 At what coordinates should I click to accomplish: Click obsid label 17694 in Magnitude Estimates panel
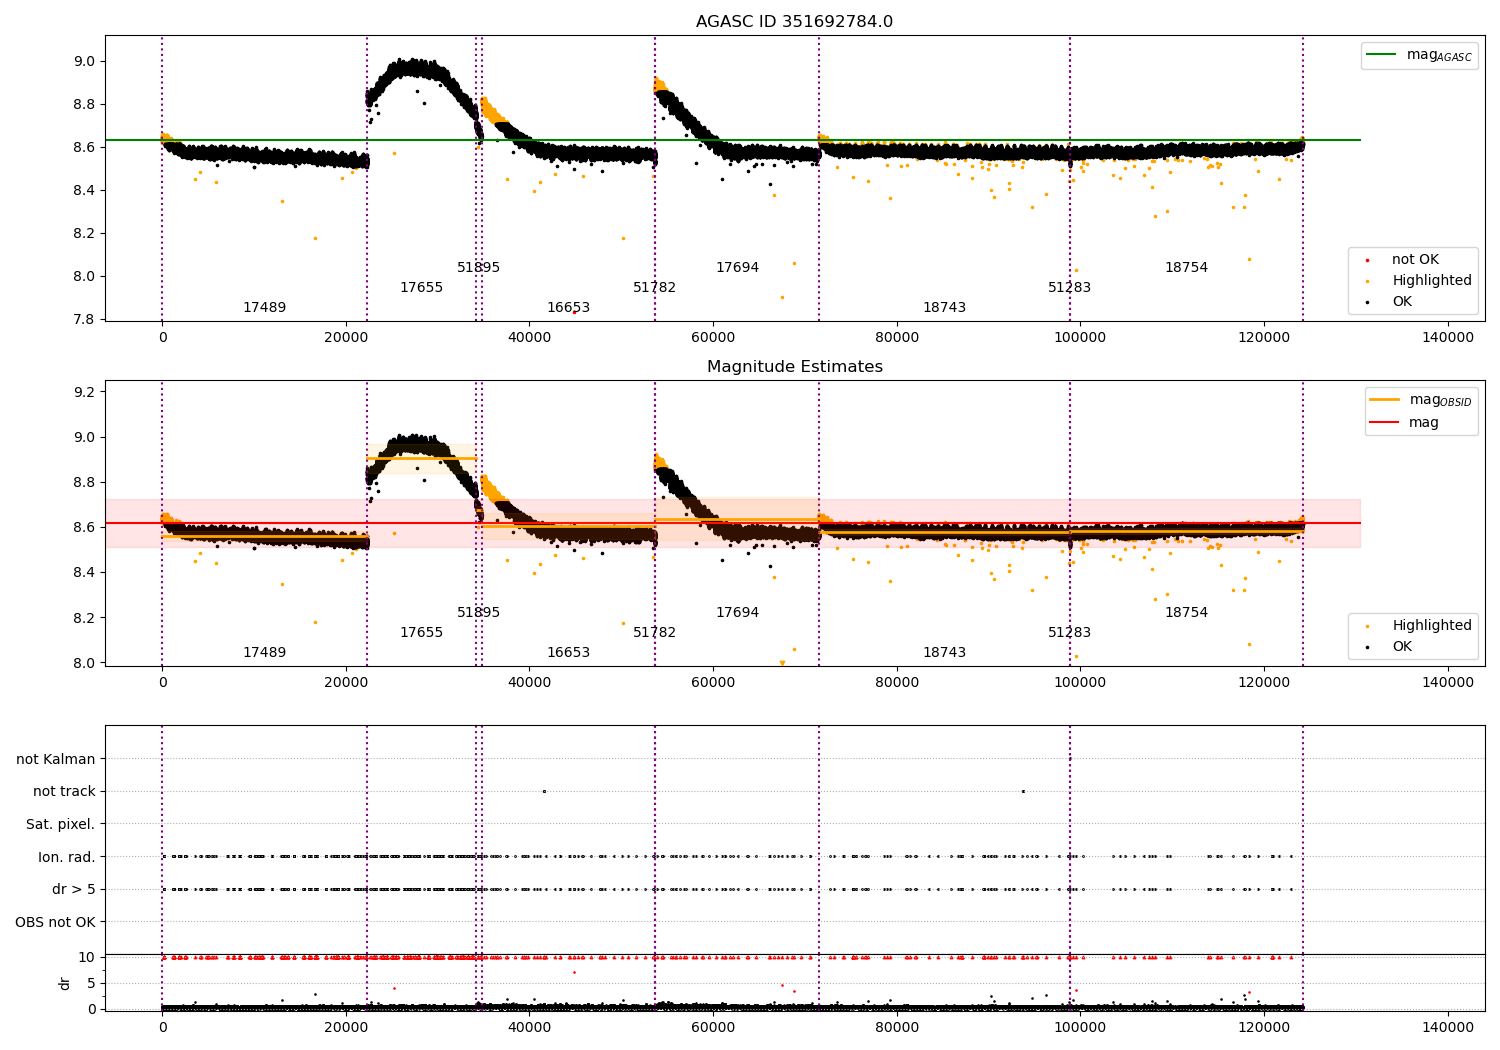point(737,612)
